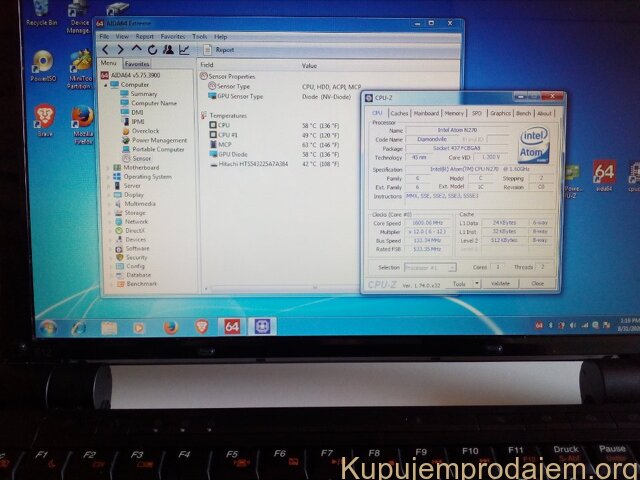Collapse the Computer tree node

tap(106, 85)
